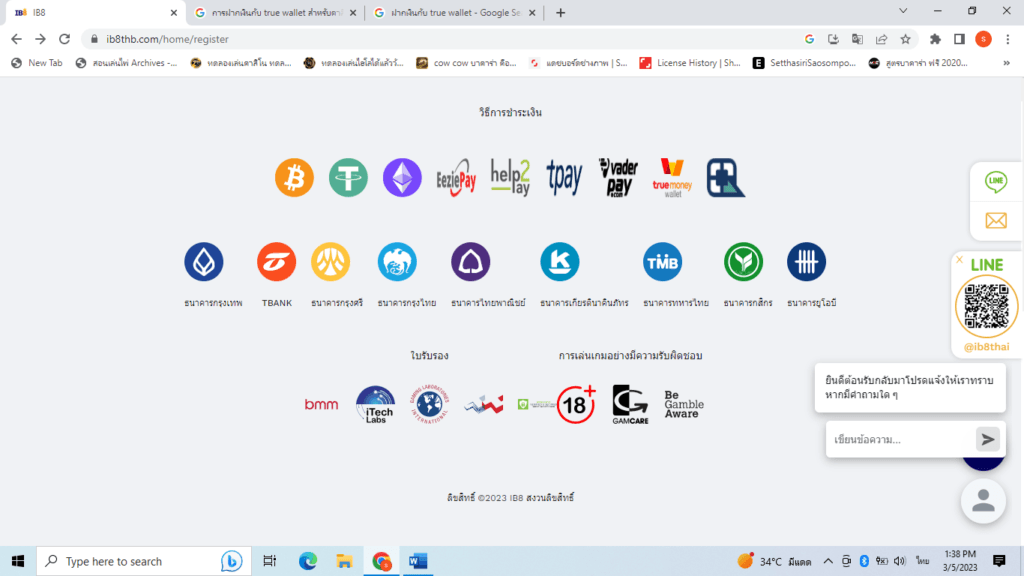Select the ธนาคารเกียรตินาคินภัทร K icon

(x=560, y=262)
